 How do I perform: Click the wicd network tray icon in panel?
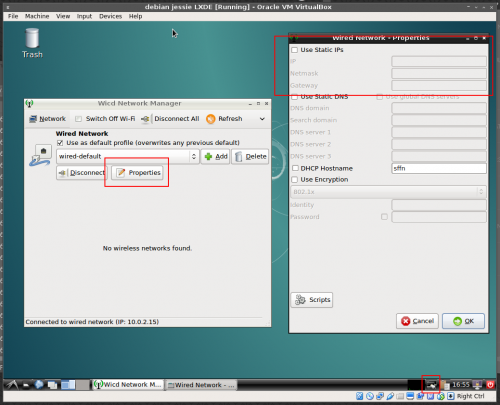431,385
